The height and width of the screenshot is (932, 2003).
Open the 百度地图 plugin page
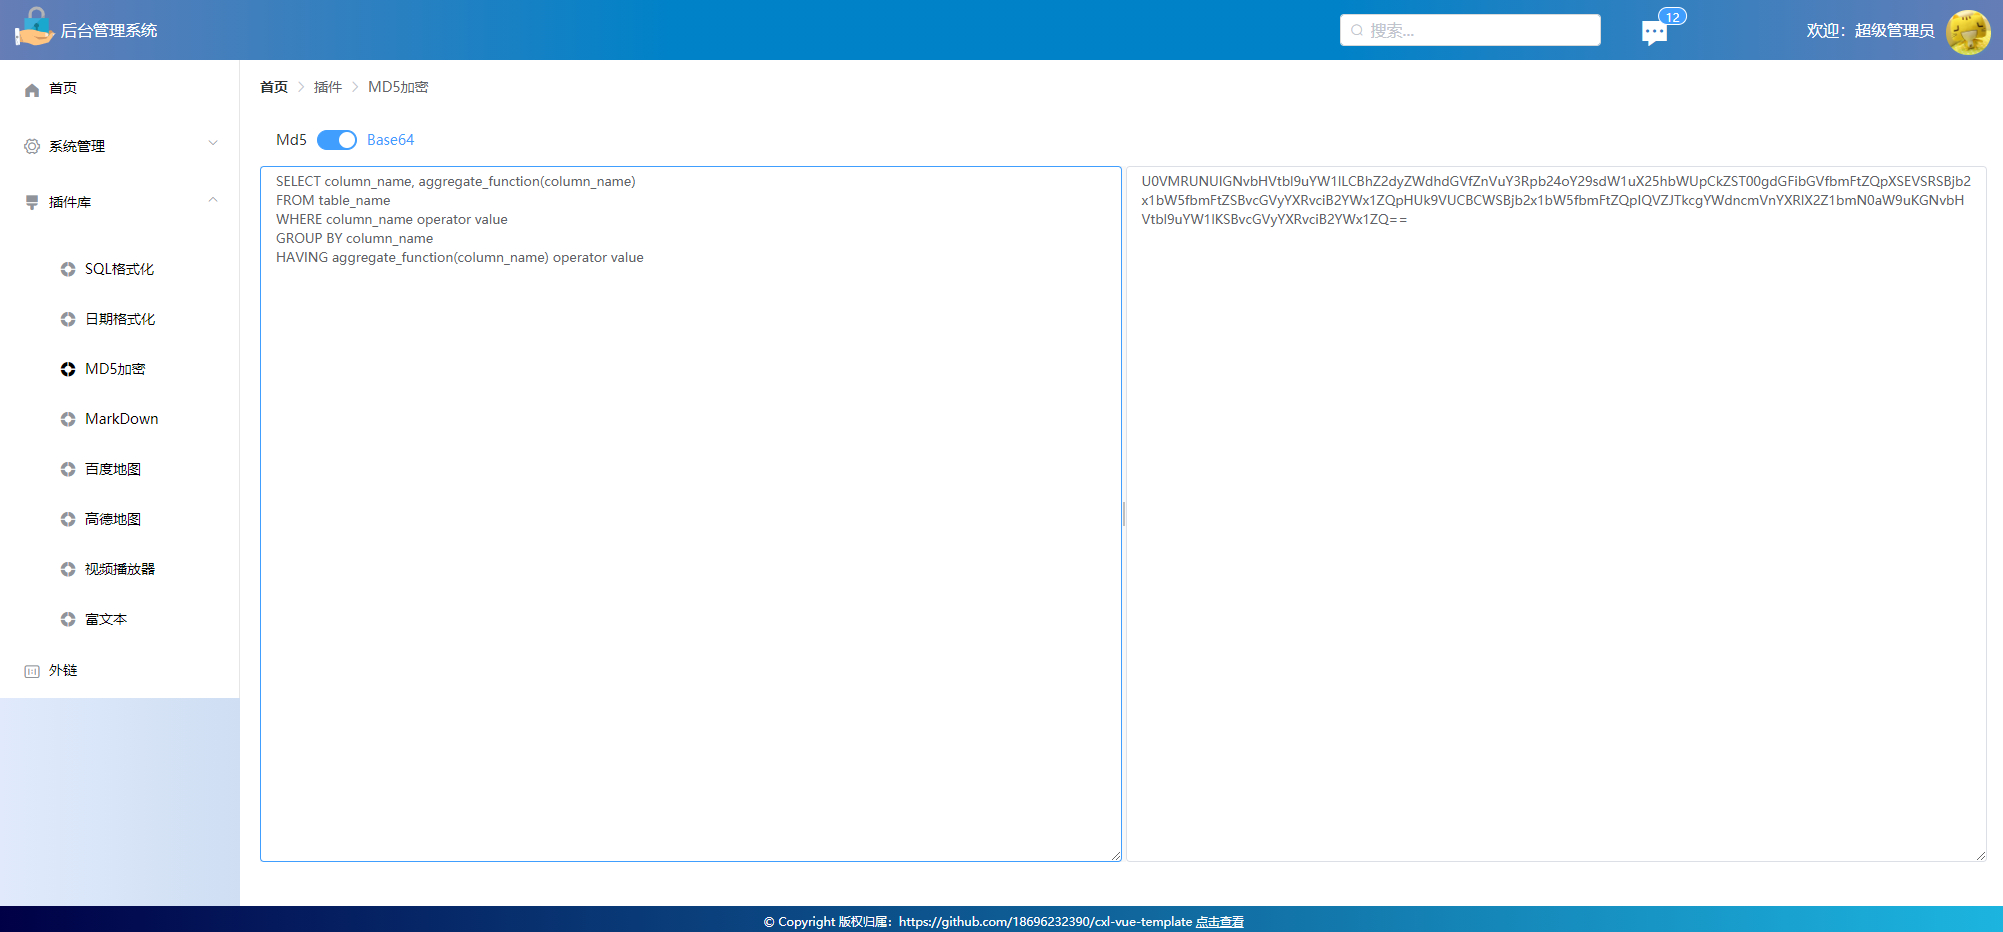[x=120, y=469]
